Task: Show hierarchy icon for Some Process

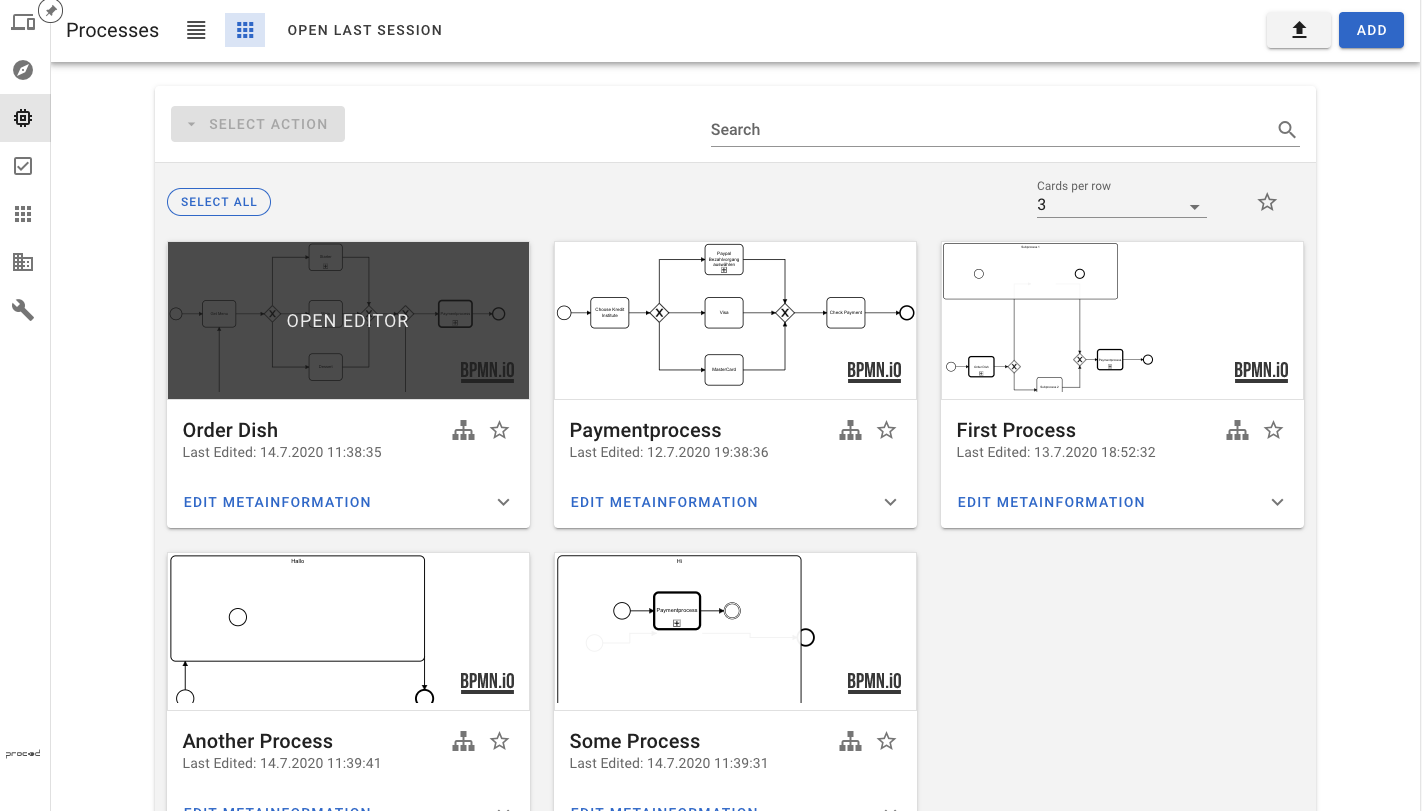Action: click(850, 742)
